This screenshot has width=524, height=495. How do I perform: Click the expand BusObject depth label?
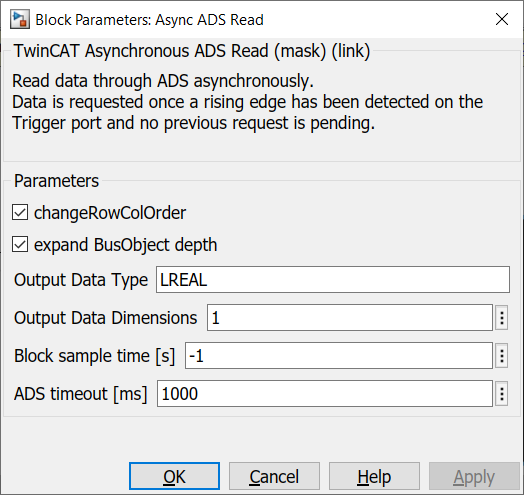(x=126, y=245)
